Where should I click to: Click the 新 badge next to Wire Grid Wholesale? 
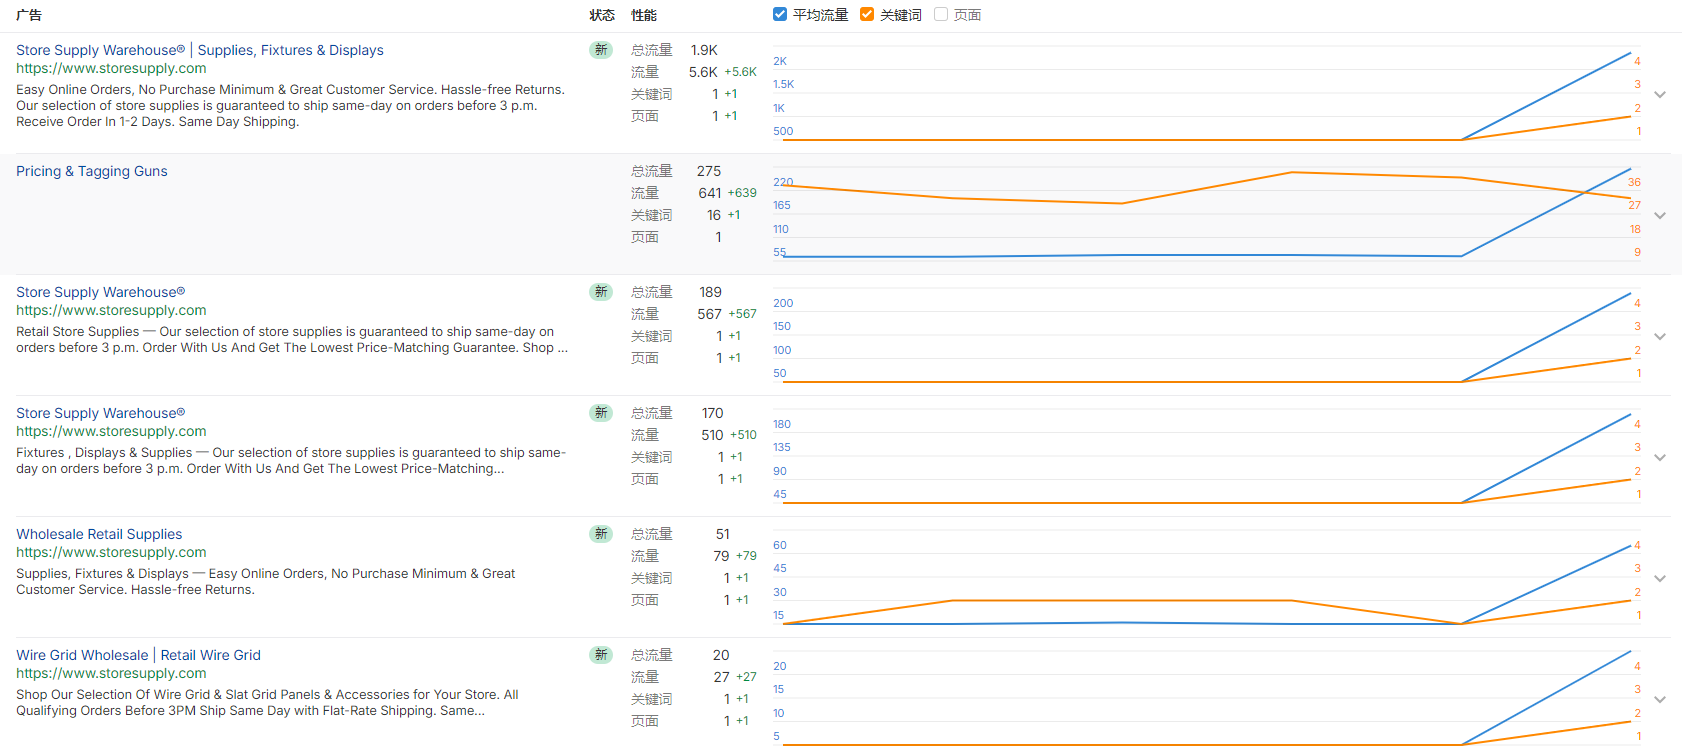pos(601,655)
